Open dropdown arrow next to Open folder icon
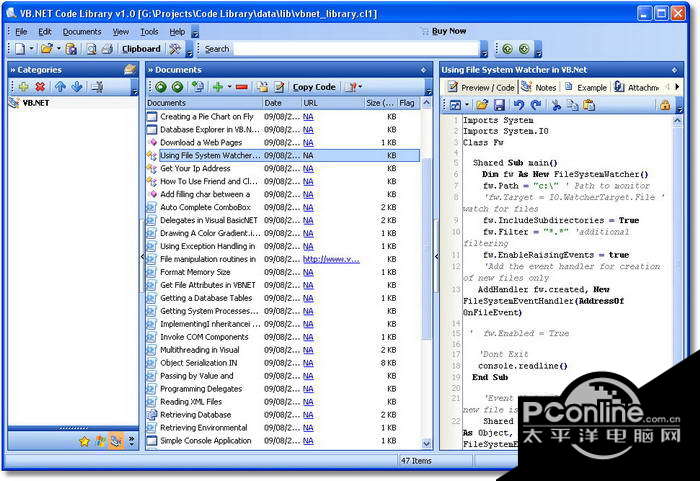 coord(58,48)
